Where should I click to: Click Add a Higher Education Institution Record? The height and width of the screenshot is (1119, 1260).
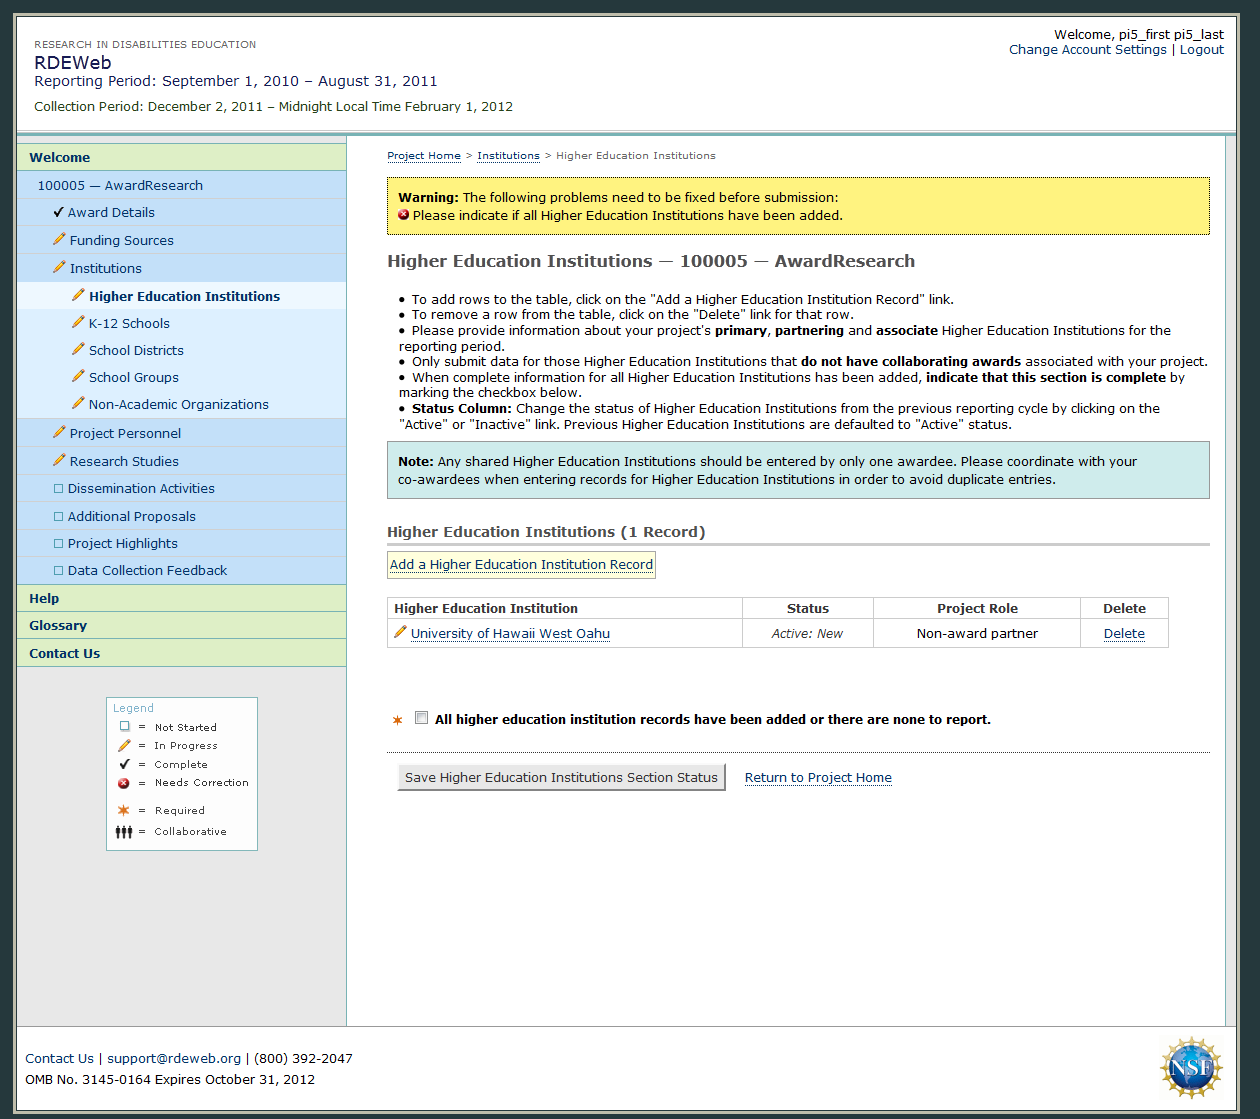coord(521,565)
